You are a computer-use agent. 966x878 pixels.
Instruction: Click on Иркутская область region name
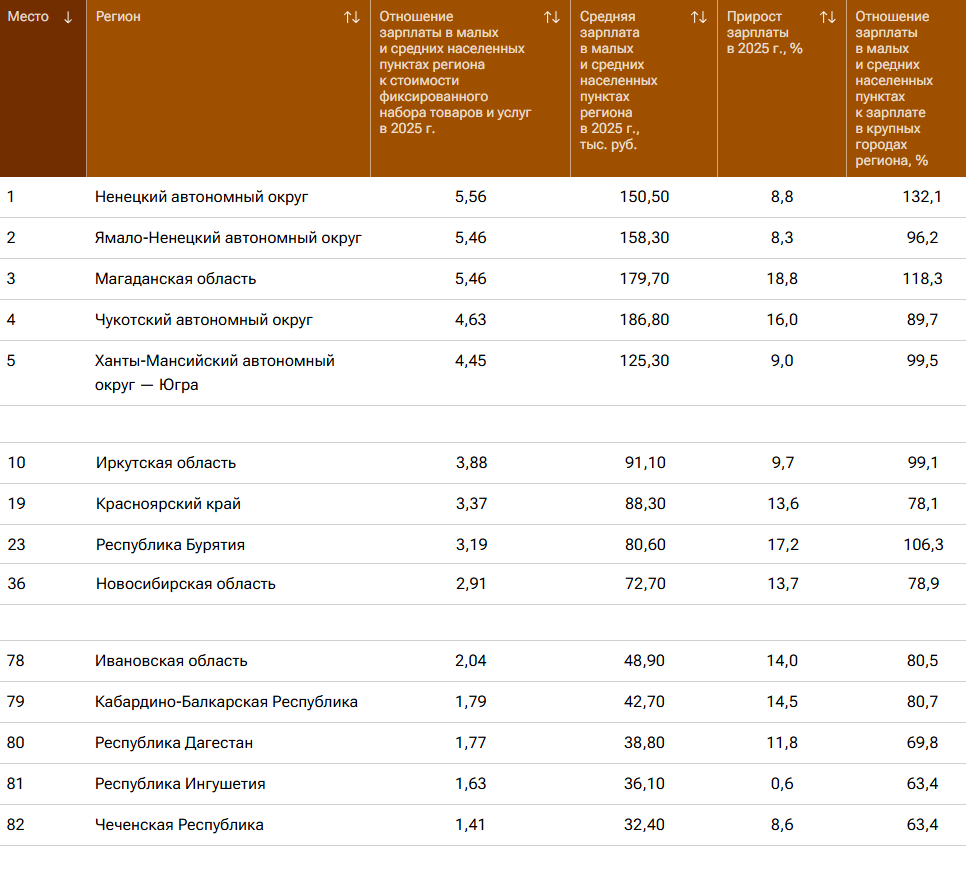[x=166, y=463]
